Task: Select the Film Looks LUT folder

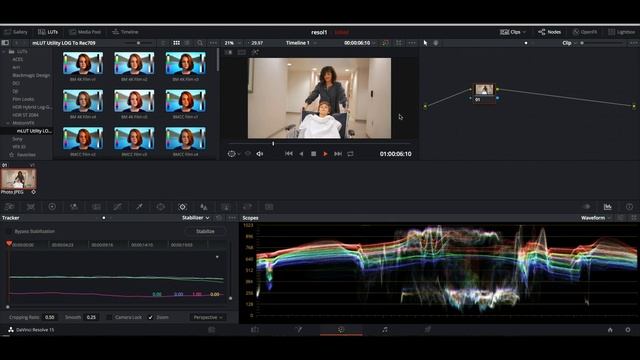Action: tap(23, 99)
